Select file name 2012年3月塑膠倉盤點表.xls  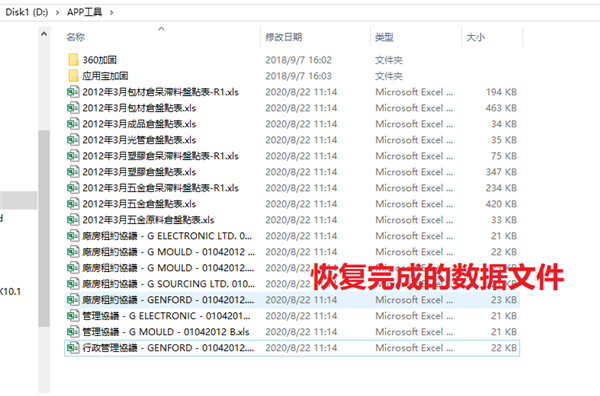click(139, 172)
